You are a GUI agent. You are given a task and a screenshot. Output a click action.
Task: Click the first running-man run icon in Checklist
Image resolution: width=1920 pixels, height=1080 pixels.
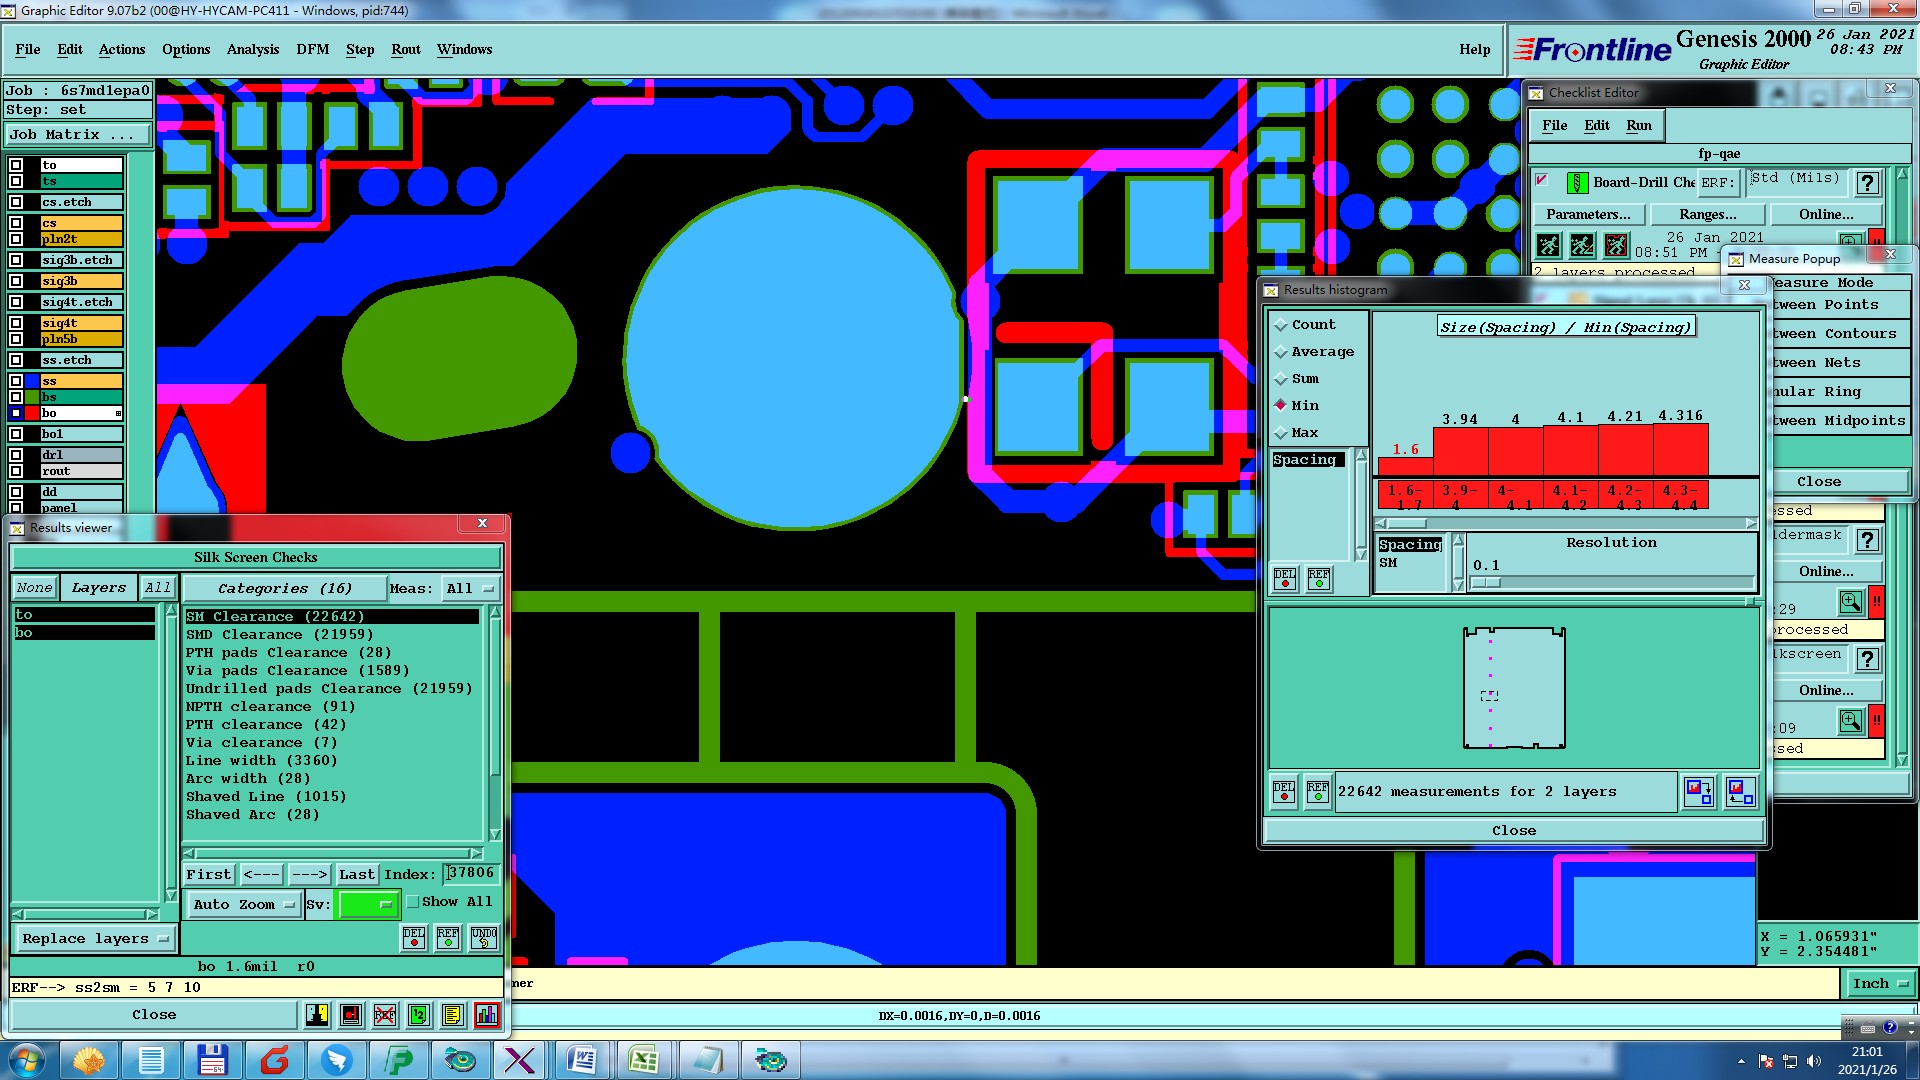coord(1548,245)
